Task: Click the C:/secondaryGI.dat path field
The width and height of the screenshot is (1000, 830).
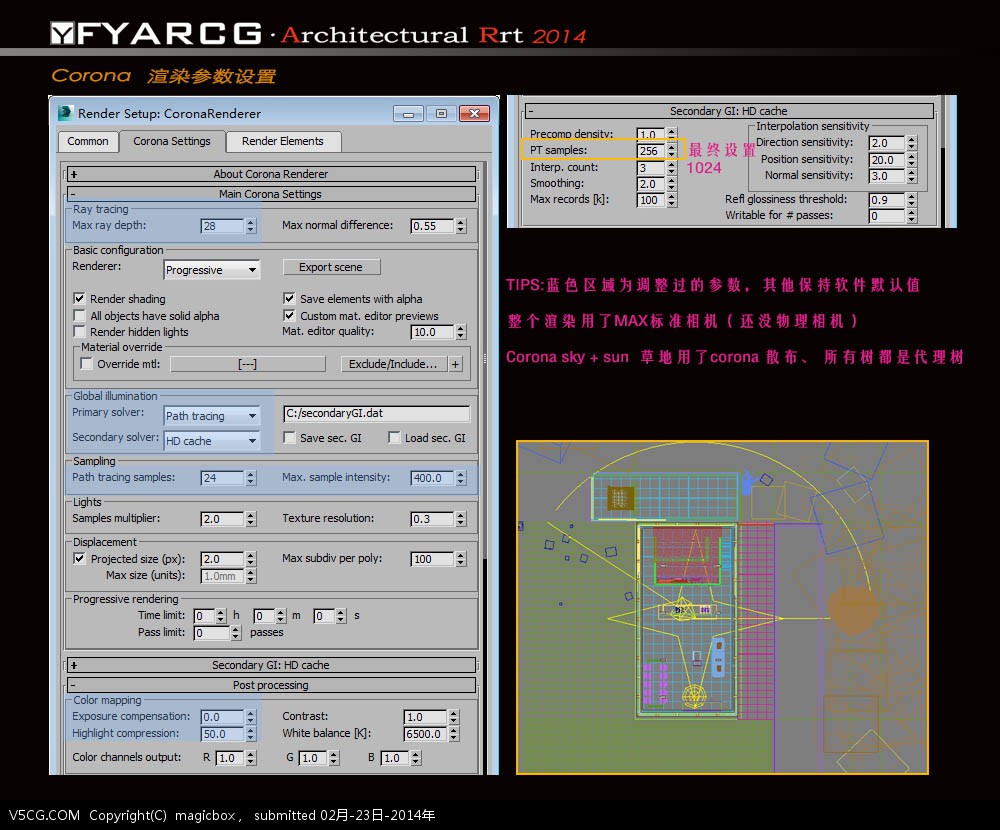Action: [376, 413]
